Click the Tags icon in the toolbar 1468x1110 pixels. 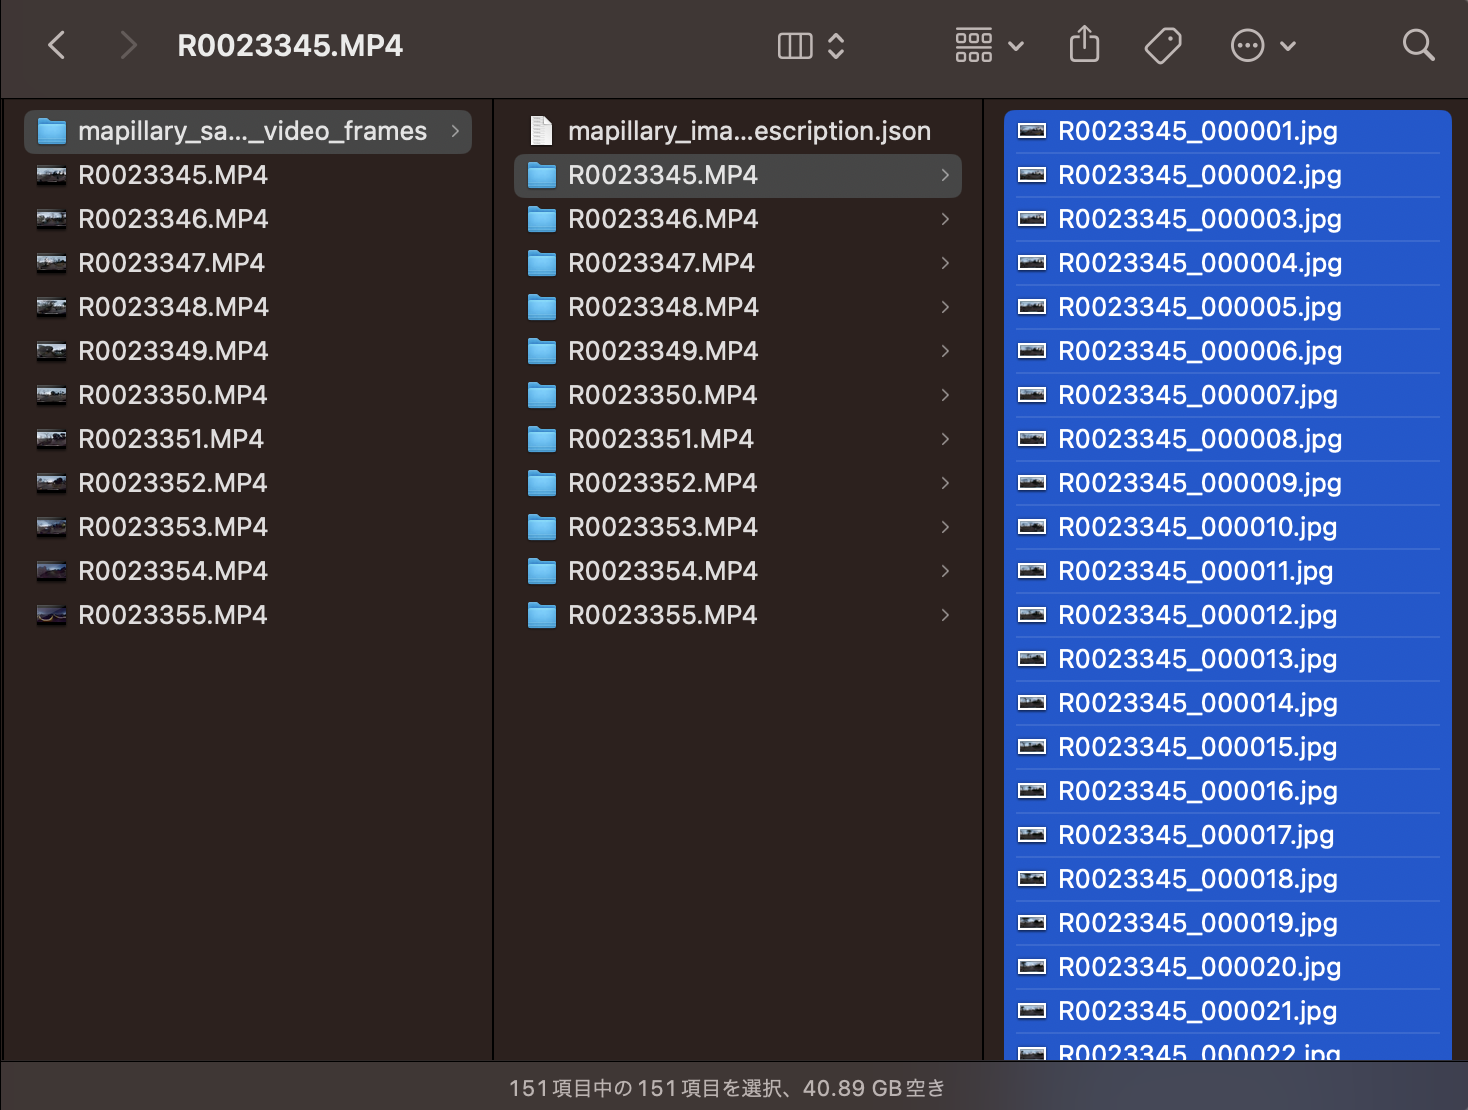click(1163, 44)
